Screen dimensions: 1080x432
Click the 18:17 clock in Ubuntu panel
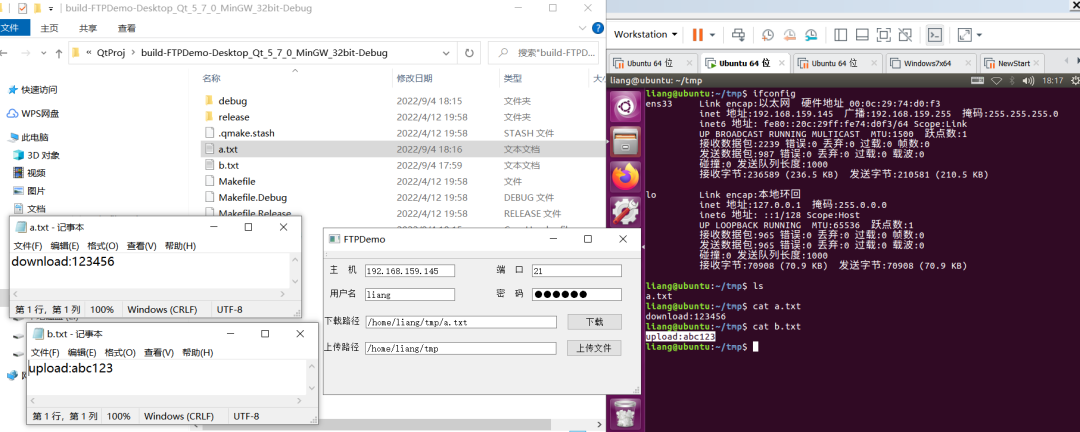pos(1053,81)
